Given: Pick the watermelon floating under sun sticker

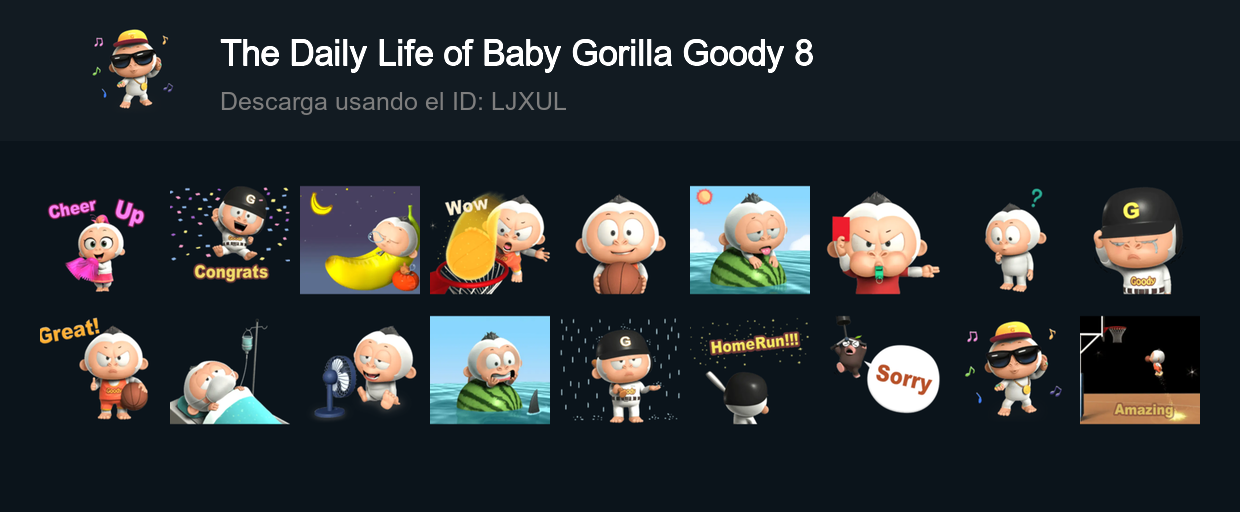Looking at the screenshot, I should click(750, 240).
